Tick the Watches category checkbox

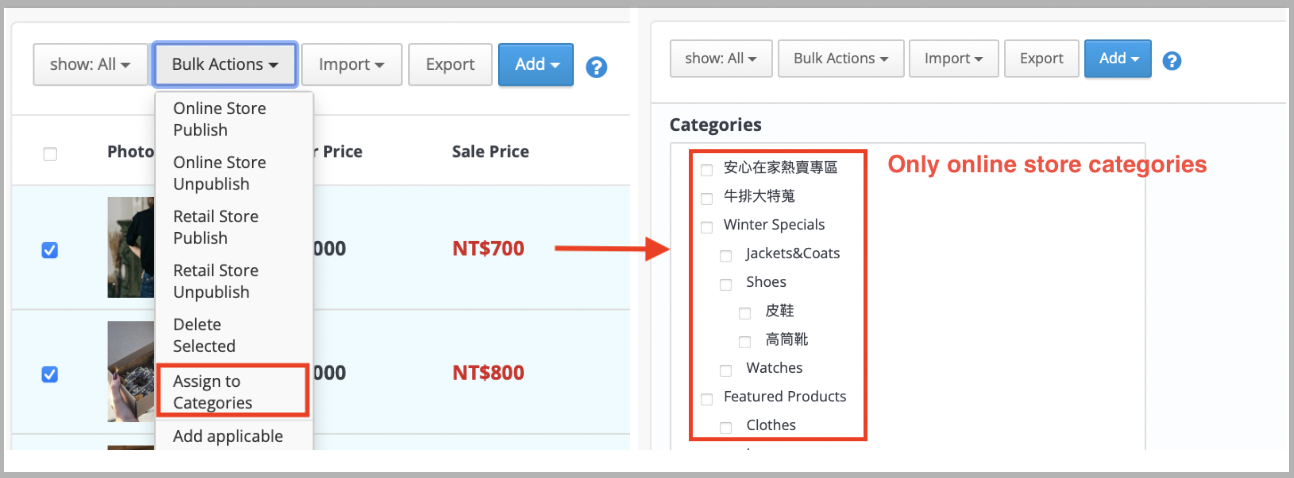[726, 370]
